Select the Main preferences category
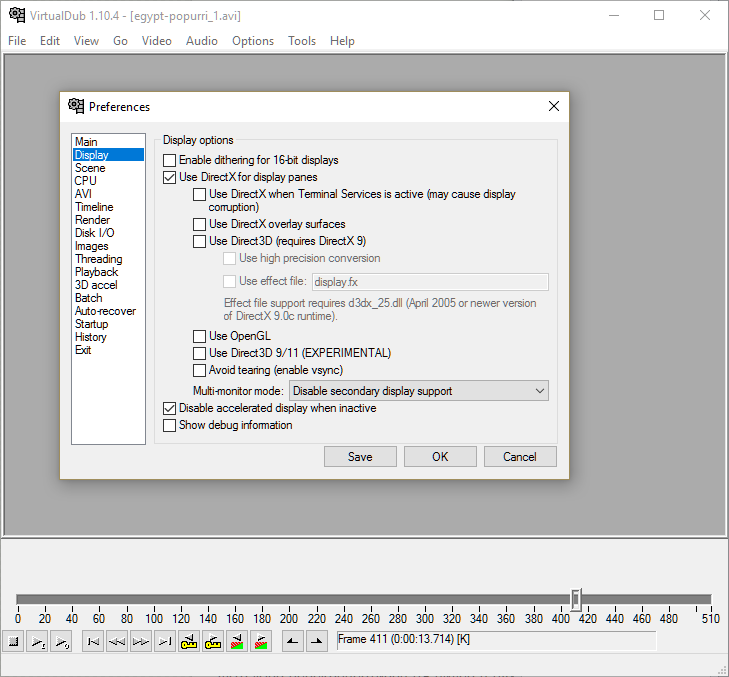Viewport: 729px width, 677px height. [108, 142]
